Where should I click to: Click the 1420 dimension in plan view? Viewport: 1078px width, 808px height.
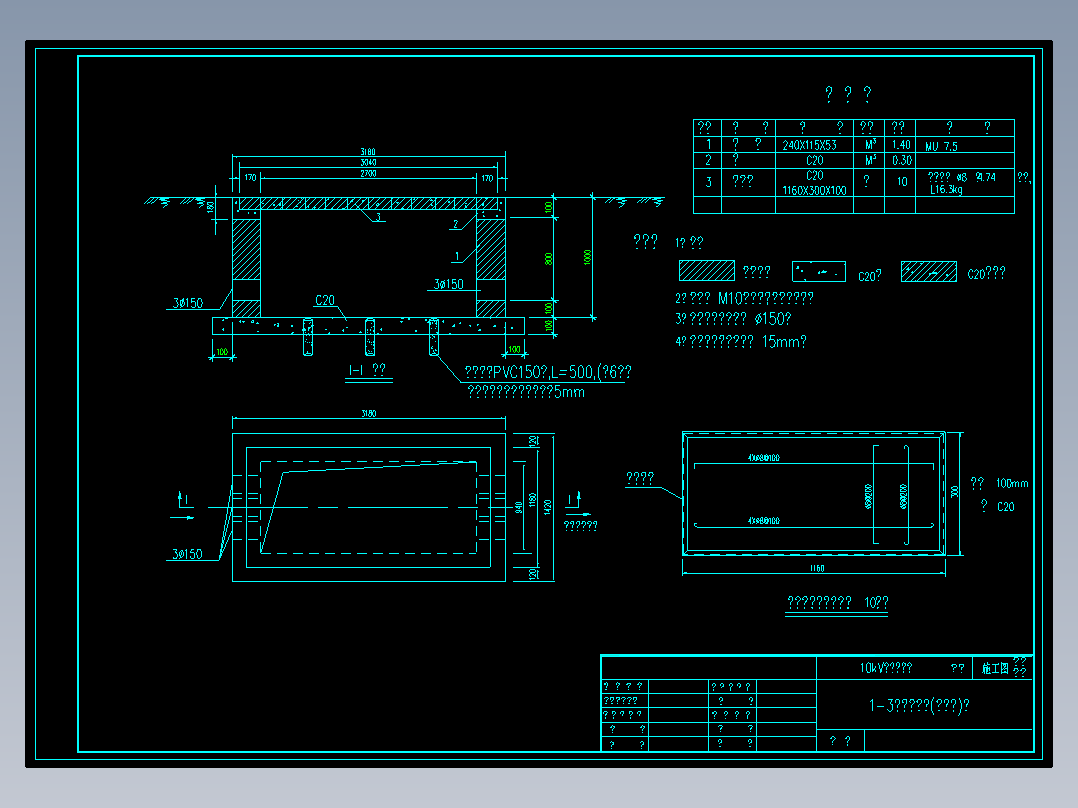click(548, 508)
